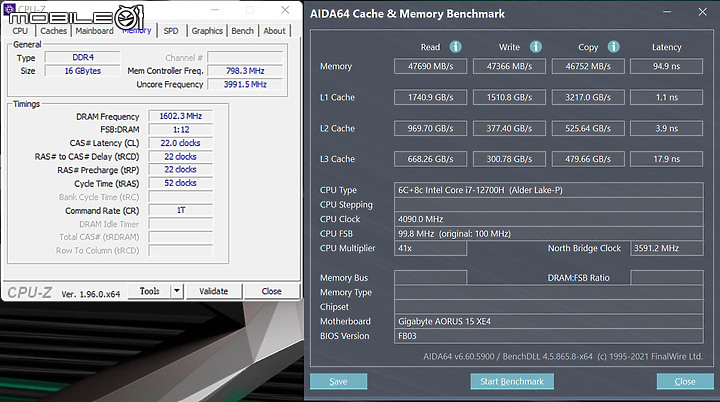
Task: Click memory Size value 16 GBytes
Action: (83, 71)
